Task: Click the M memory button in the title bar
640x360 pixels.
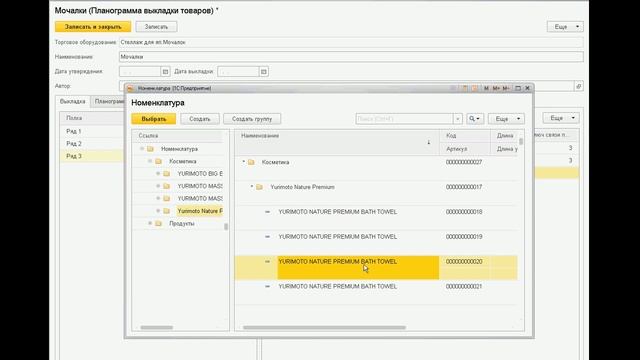Action: 486,88
